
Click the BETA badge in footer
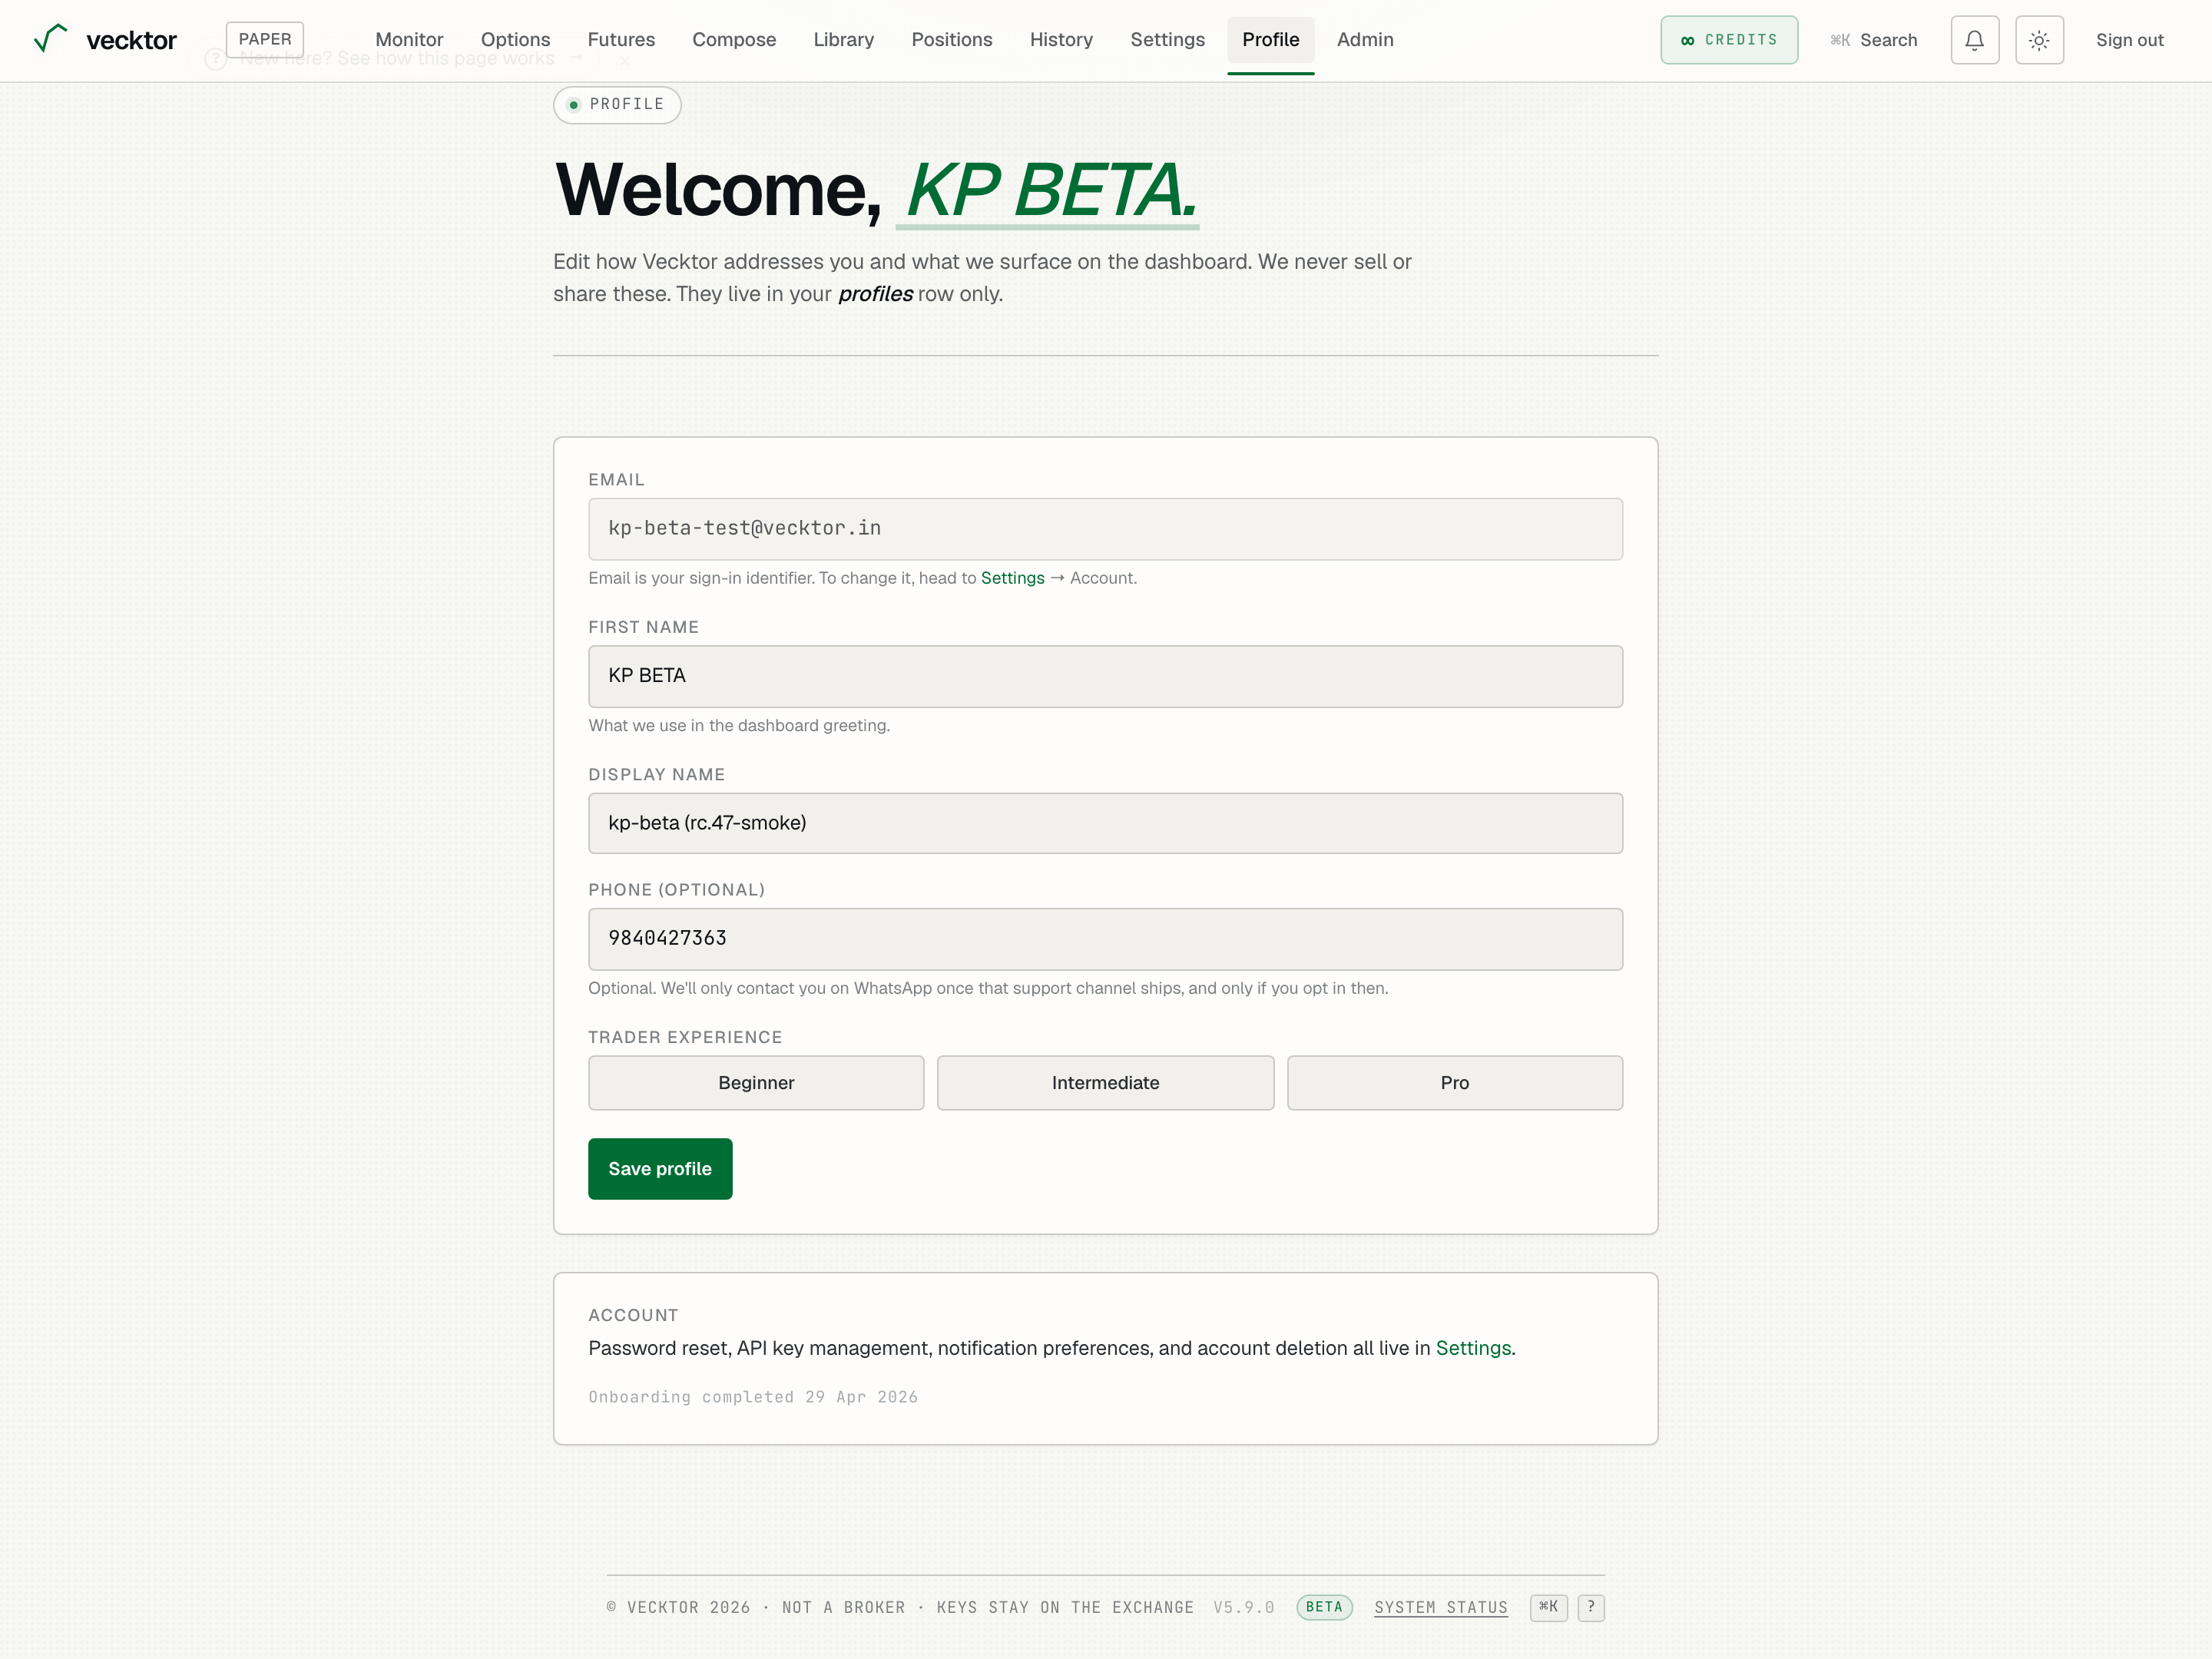tap(1324, 1607)
